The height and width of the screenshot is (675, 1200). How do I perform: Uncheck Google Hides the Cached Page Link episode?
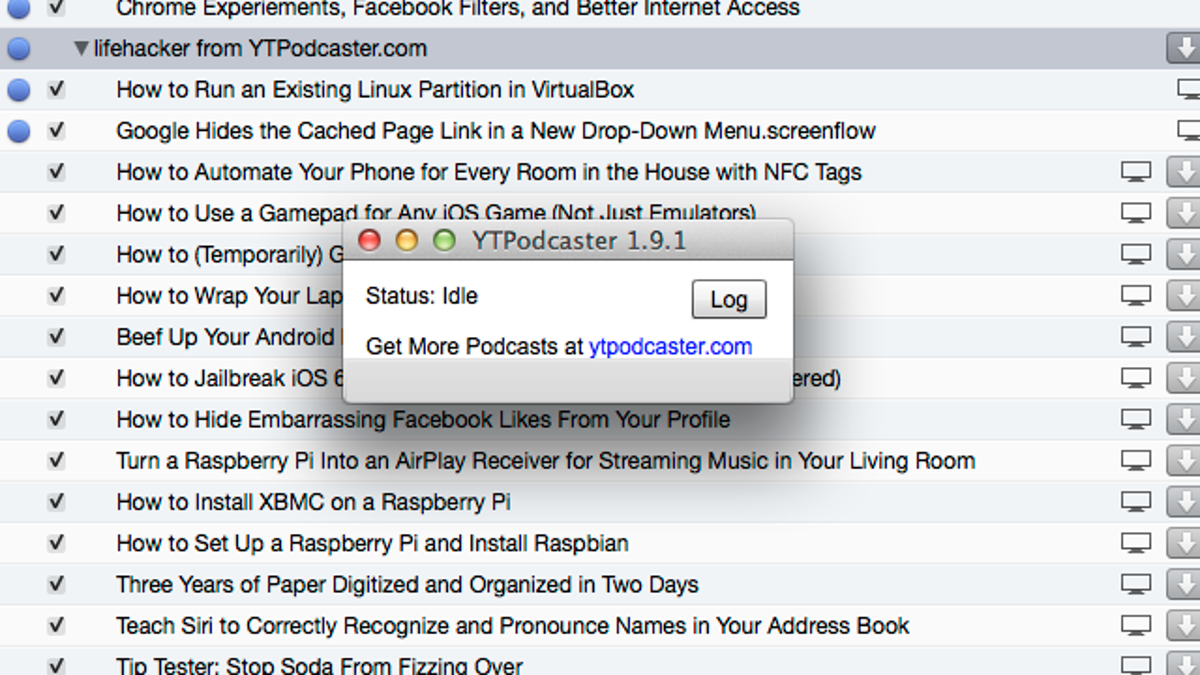pos(56,130)
